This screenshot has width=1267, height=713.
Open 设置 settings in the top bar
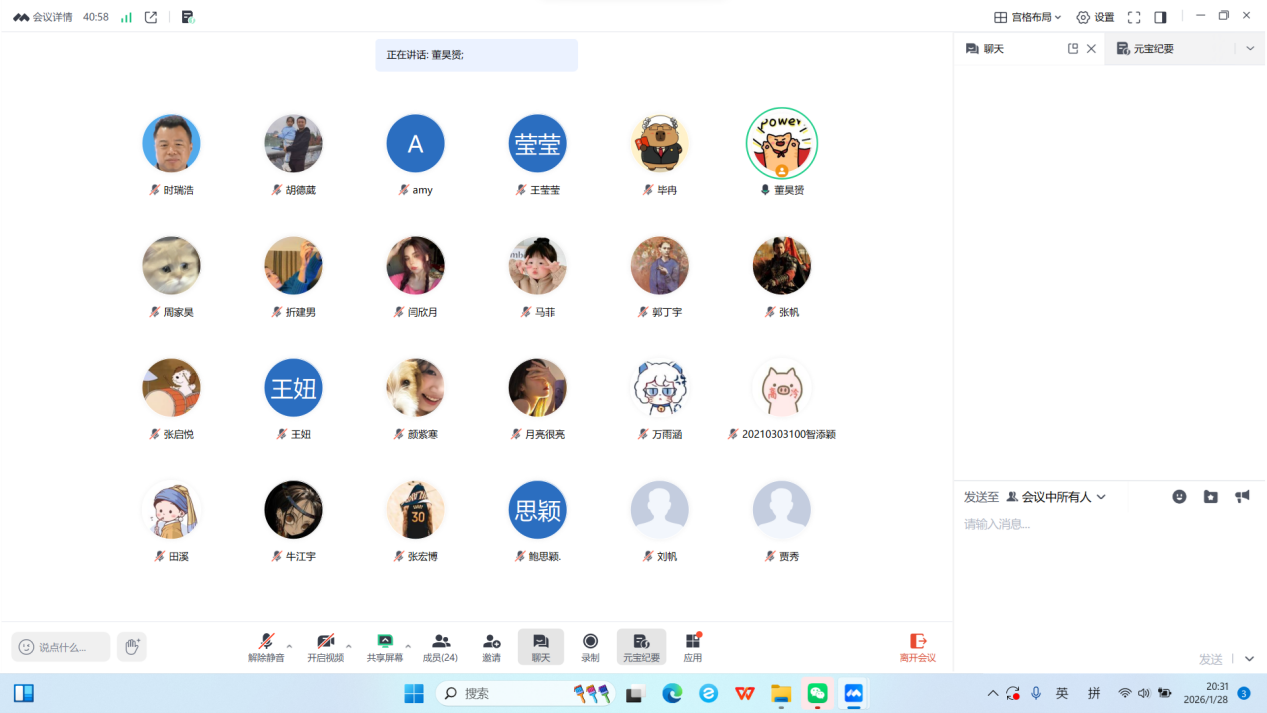coord(1095,17)
